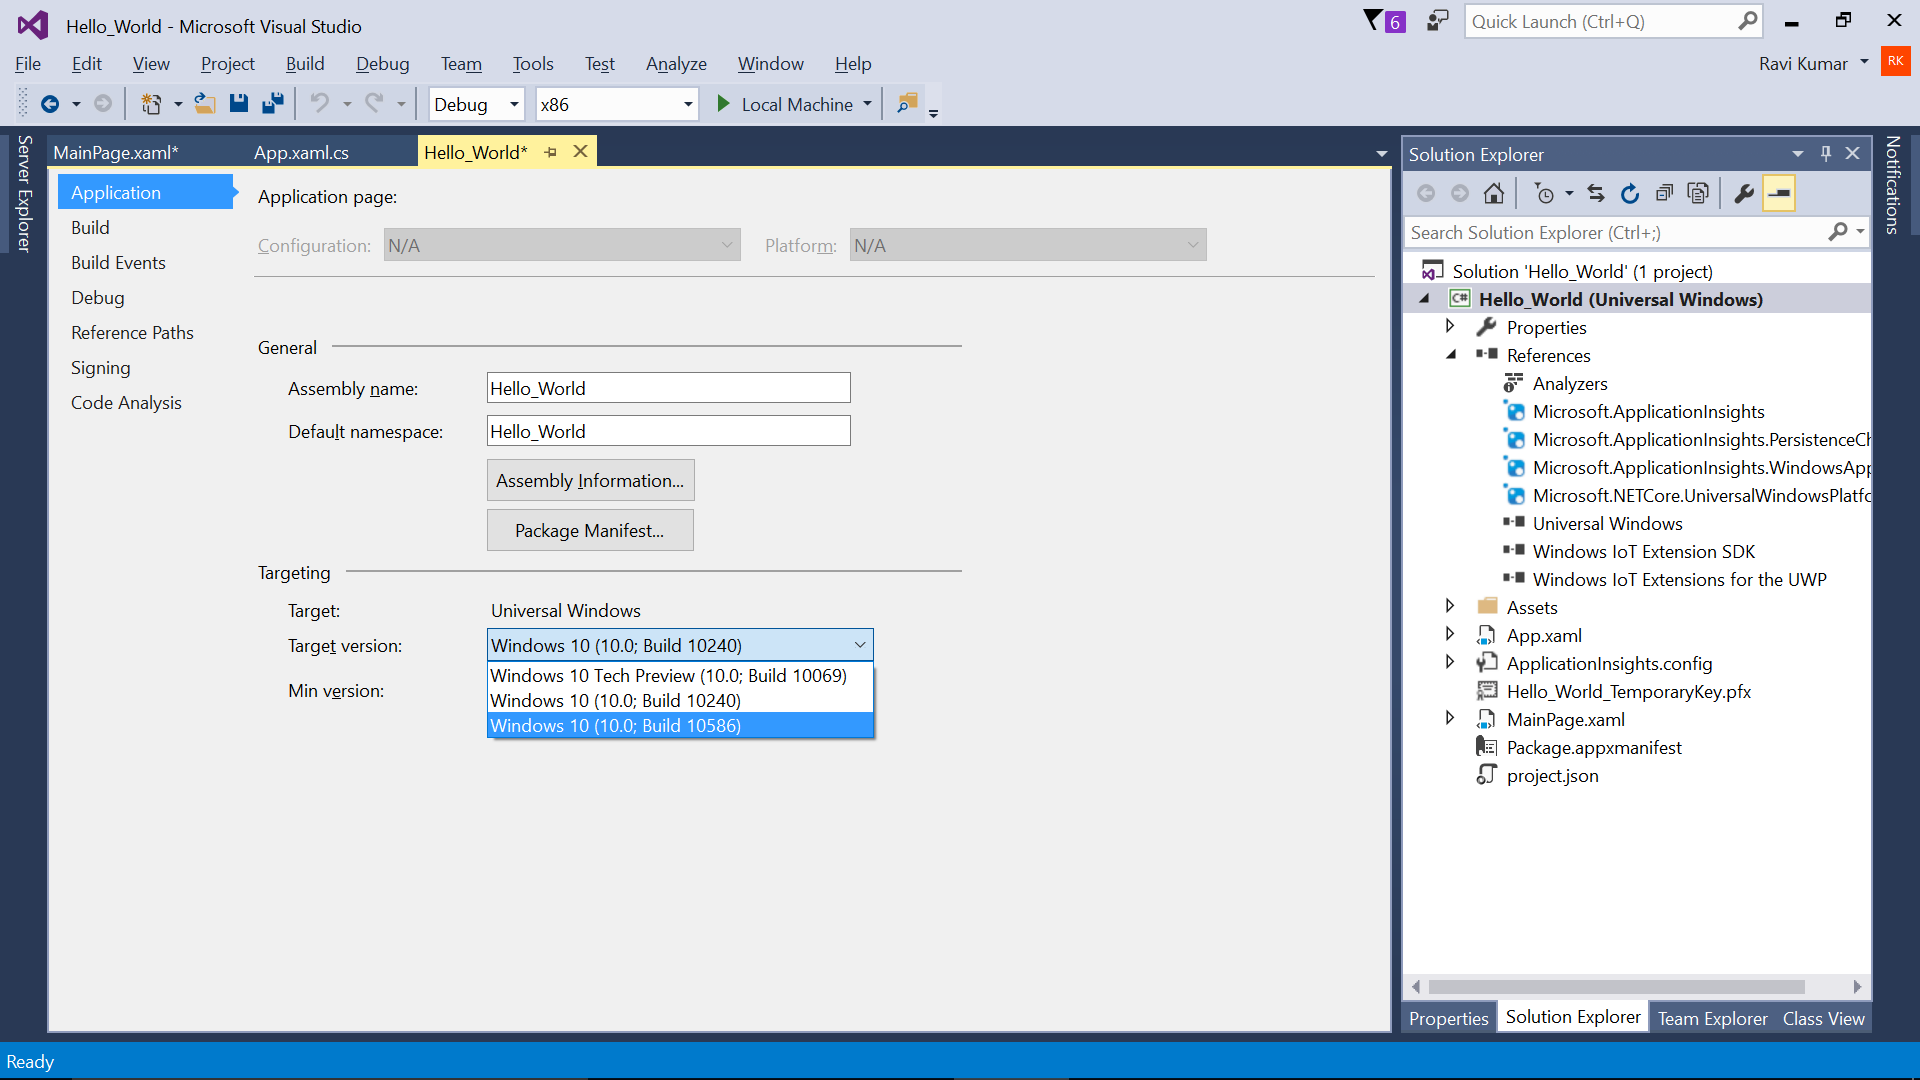Expand the Assets folder
The image size is (1920, 1080).
tap(1450, 606)
